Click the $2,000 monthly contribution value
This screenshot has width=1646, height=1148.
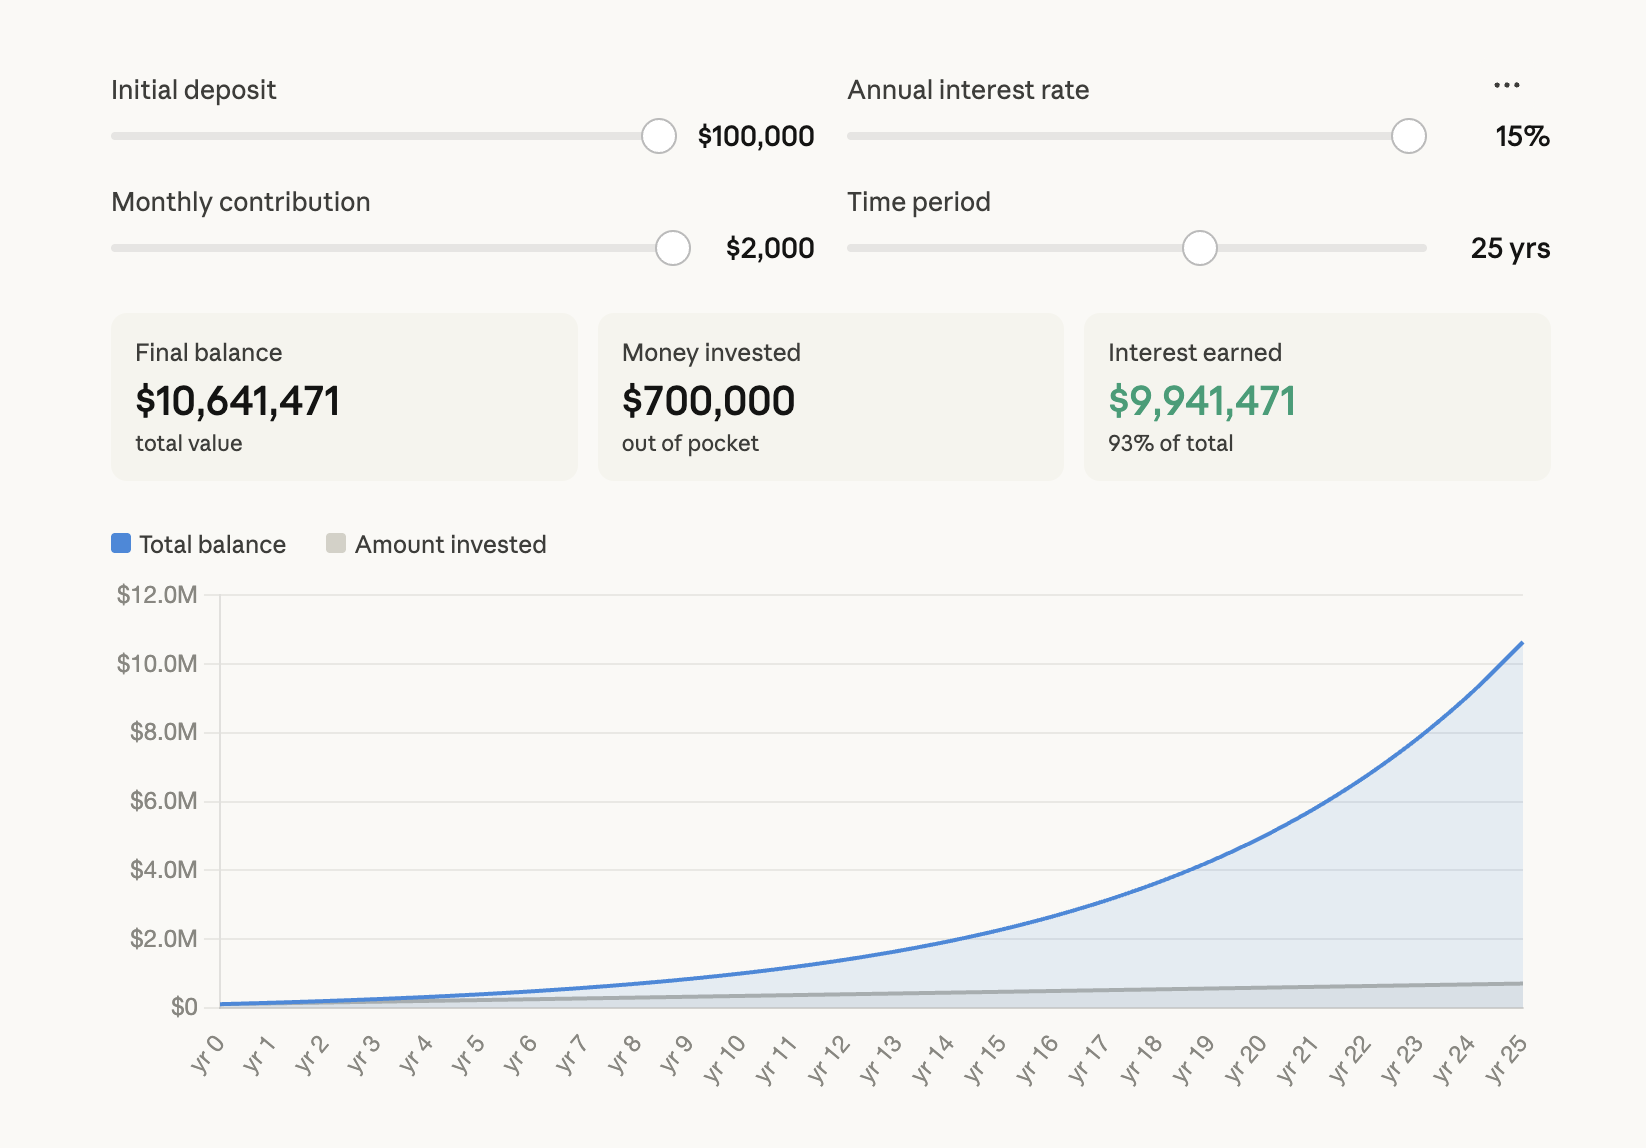point(770,248)
